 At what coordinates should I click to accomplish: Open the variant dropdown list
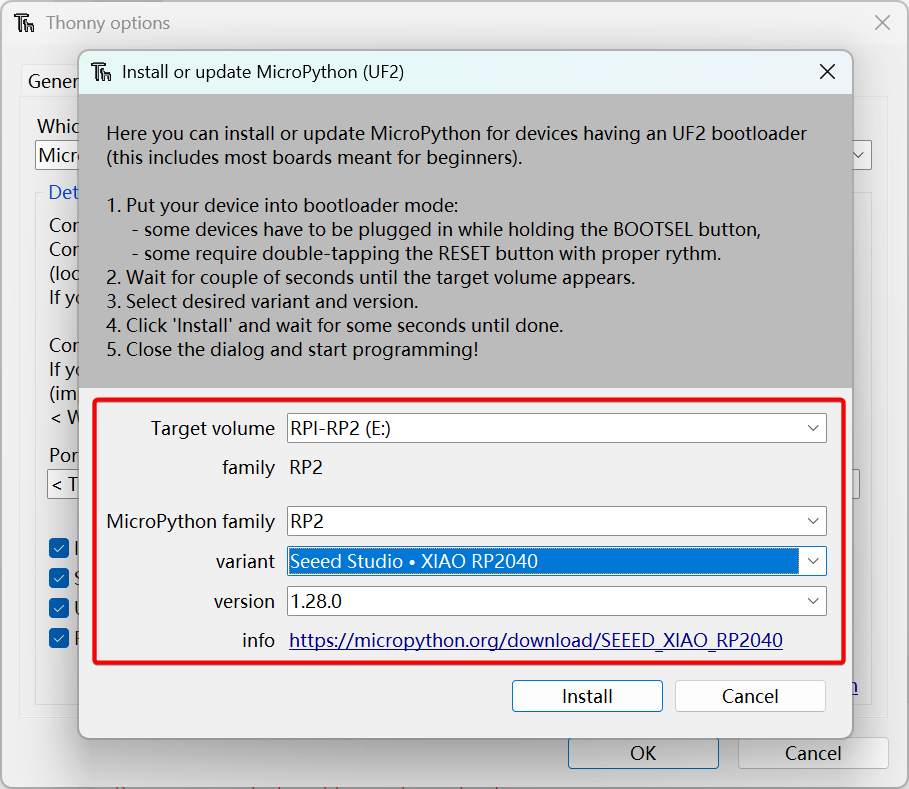pyautogui.click(x=813, y=561)
